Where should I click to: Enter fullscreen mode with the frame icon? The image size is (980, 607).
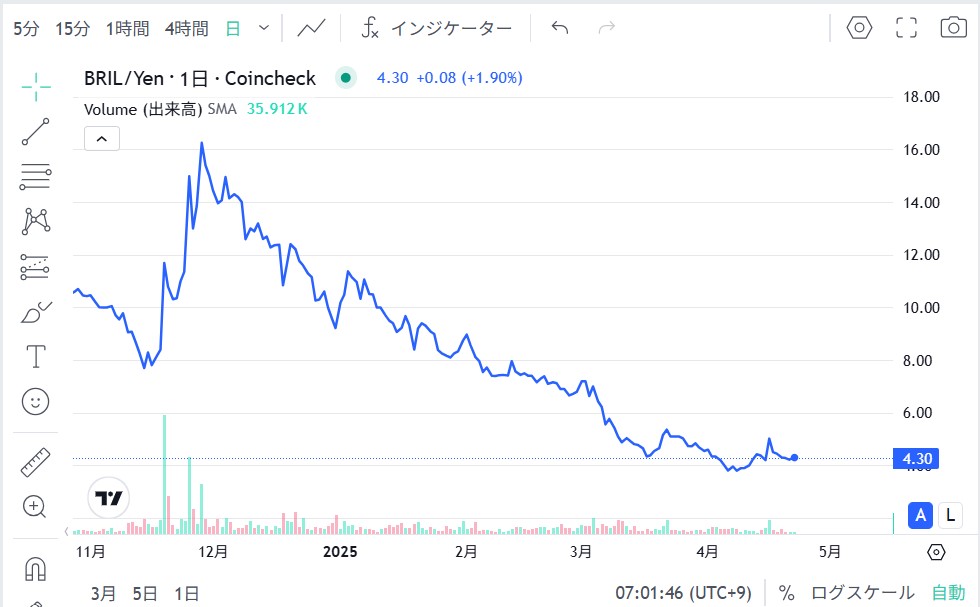[906, 28]
